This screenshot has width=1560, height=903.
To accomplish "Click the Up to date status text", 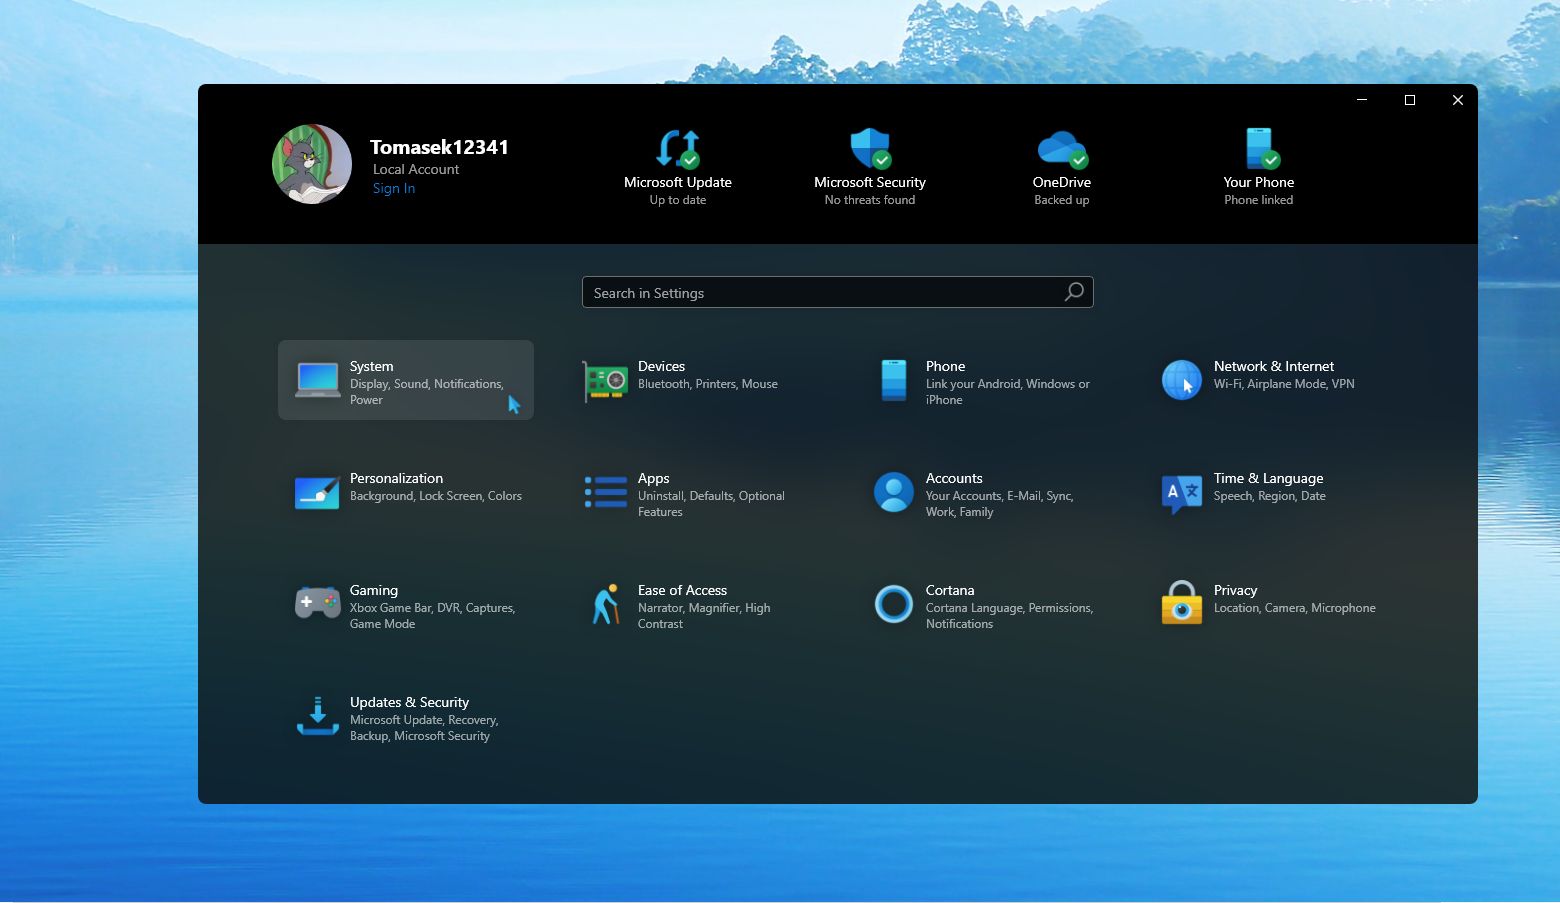I will pyautogui.click(x=678, y=200).
